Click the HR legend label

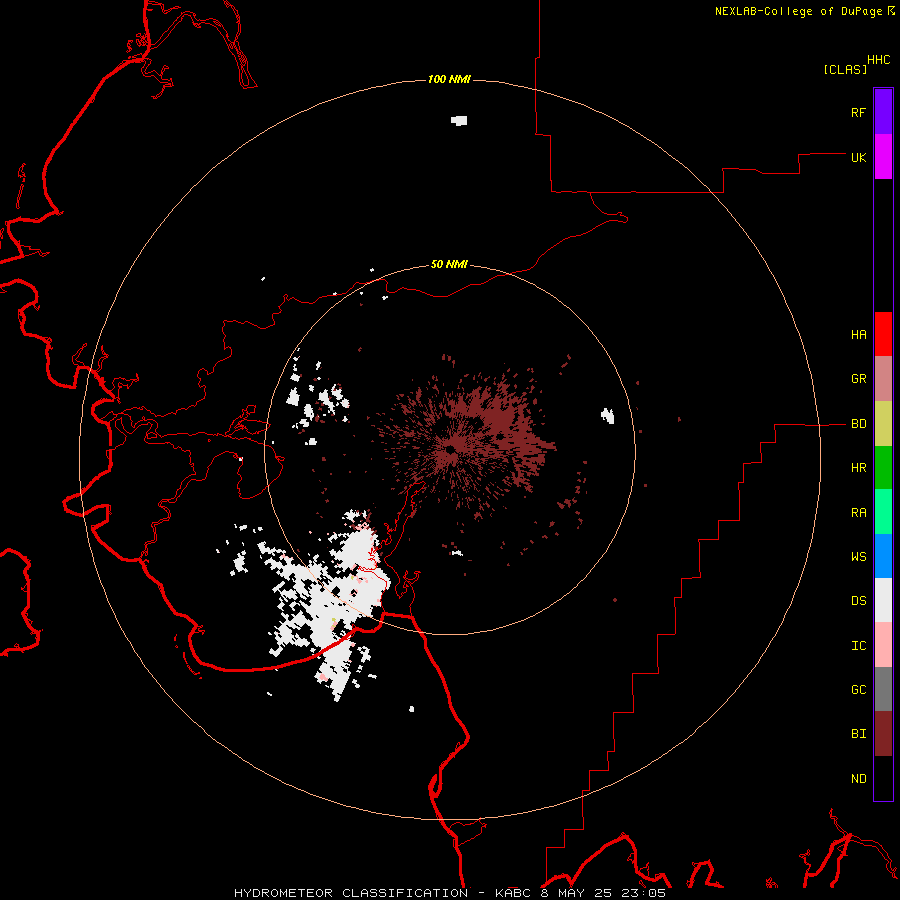[x=858, y=468]
